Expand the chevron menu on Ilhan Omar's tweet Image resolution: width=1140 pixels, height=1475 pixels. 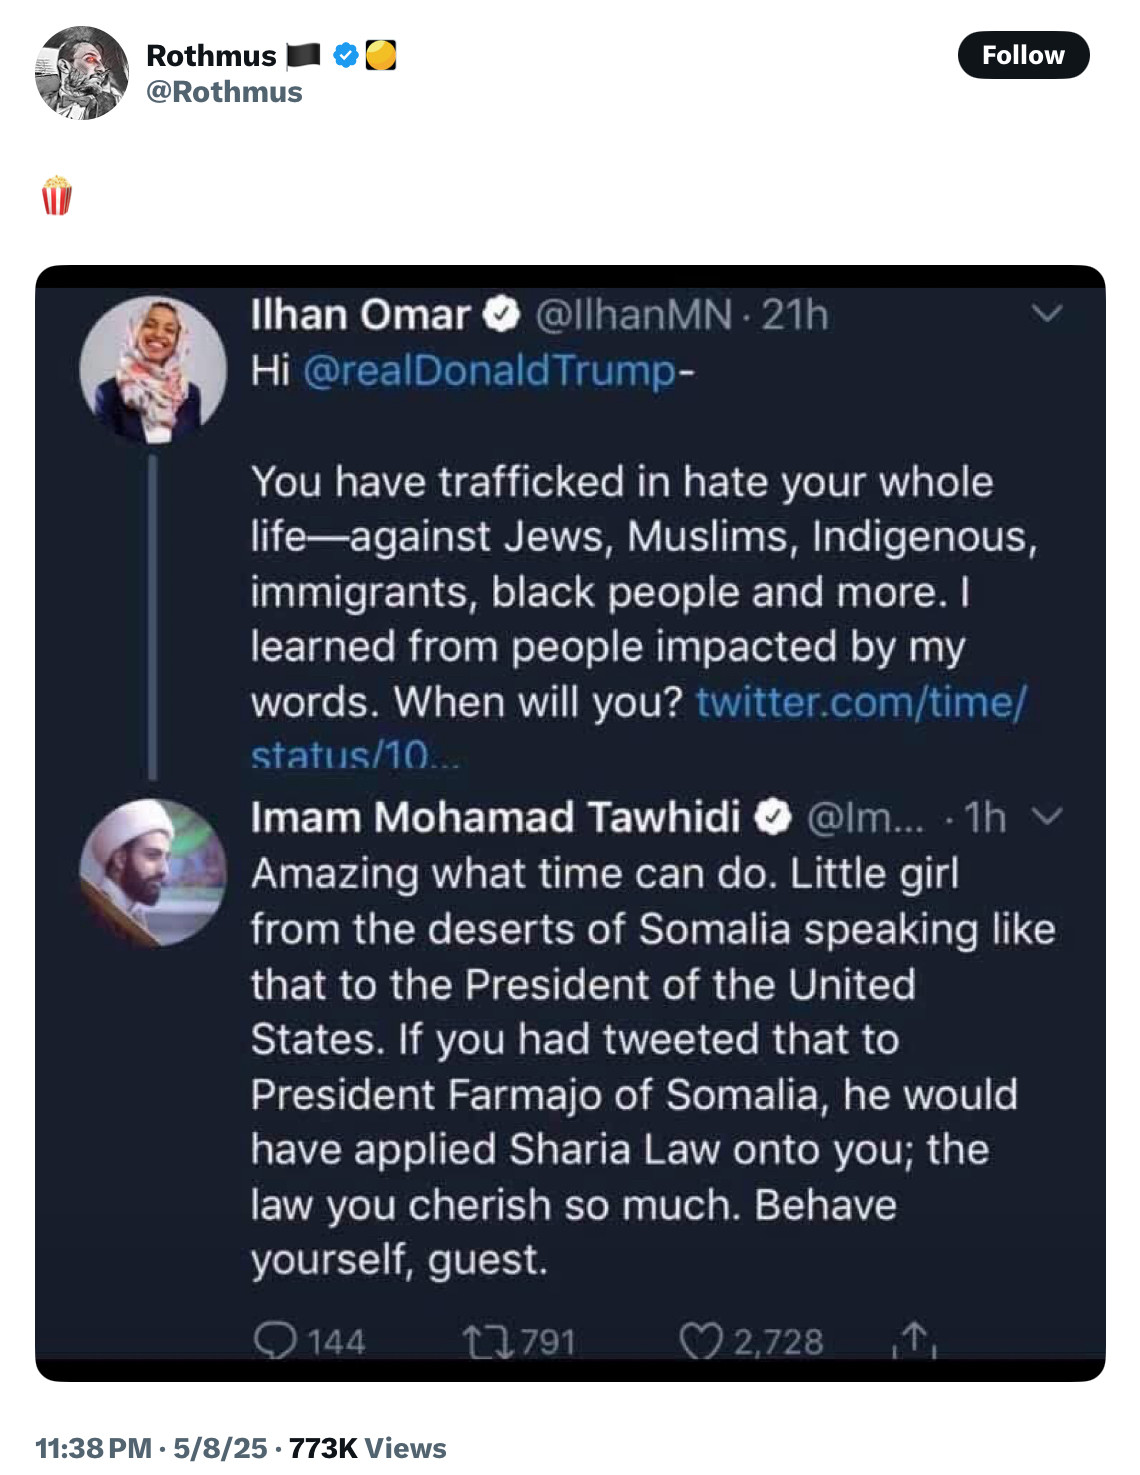pos(1046,314)
